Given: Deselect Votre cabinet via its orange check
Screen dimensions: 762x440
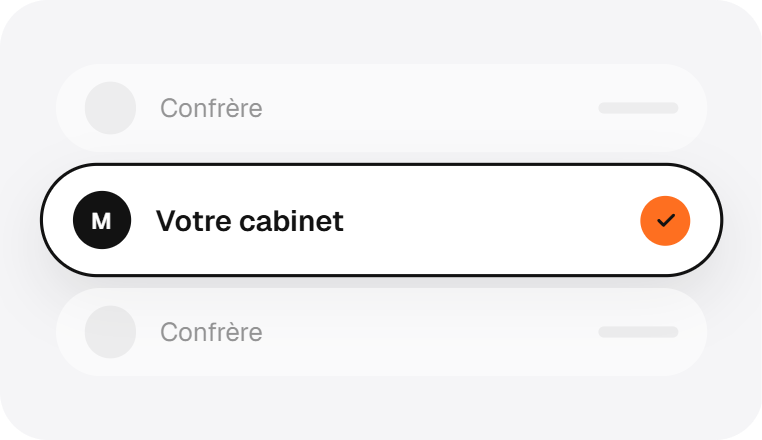Looking at the screenshot, I should point(665,221).
